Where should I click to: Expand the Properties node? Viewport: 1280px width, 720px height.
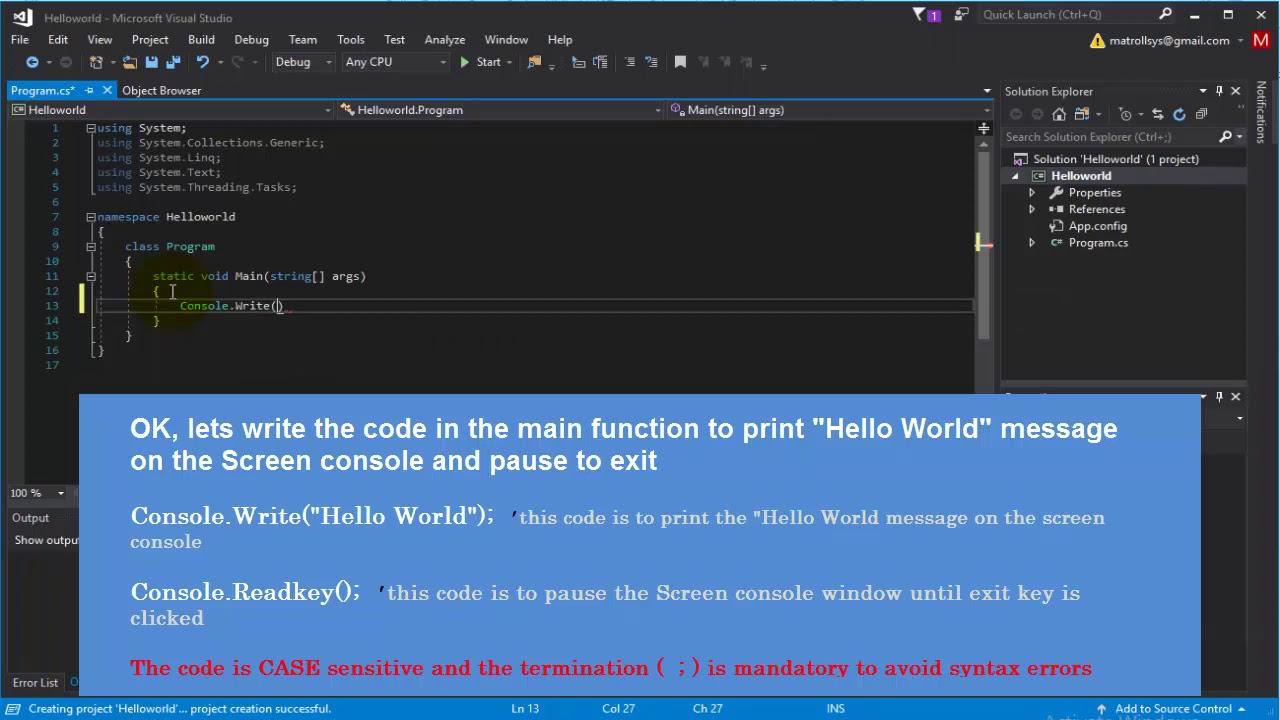pos(1032,193)
